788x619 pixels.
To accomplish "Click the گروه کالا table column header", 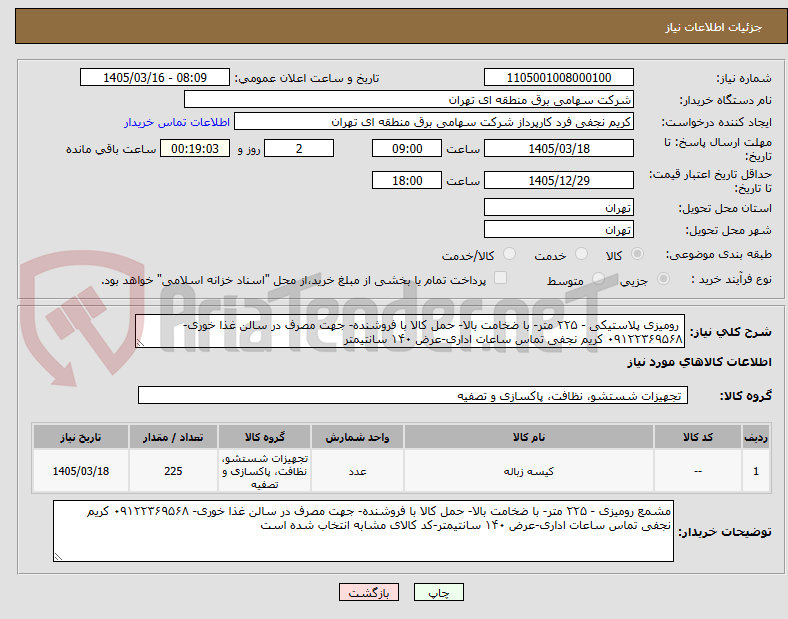I will (264, 437).
